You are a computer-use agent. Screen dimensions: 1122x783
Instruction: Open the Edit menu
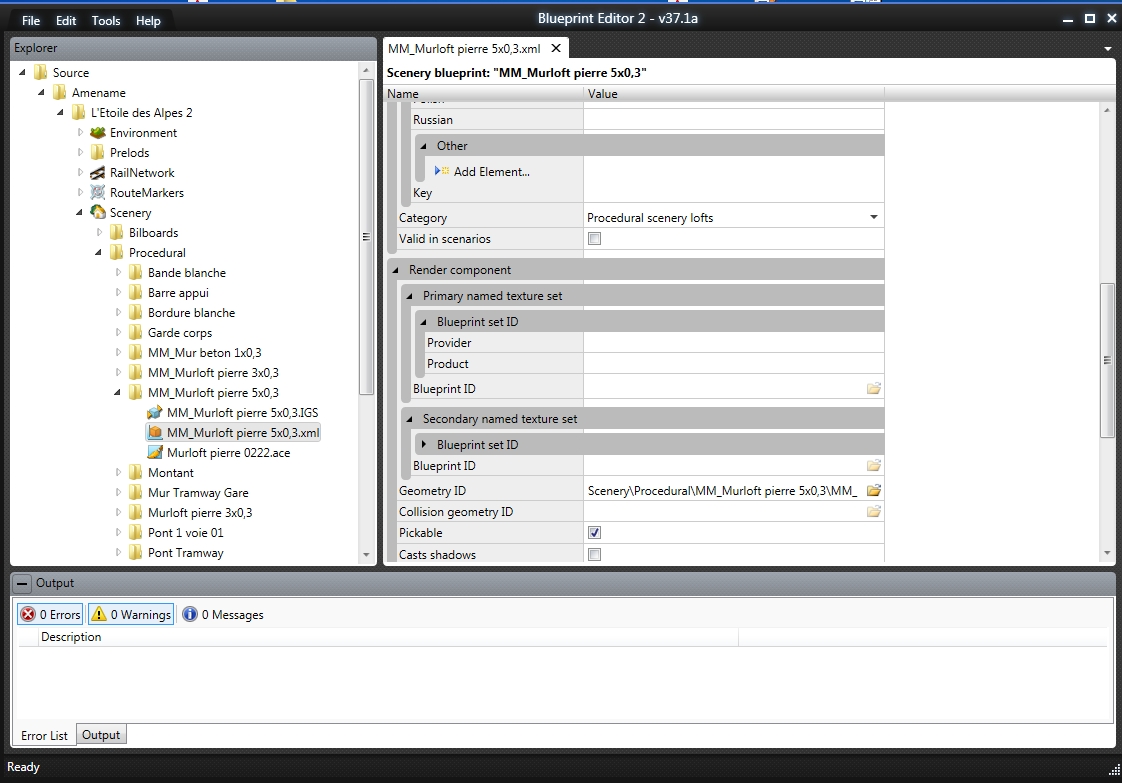point(66,21)
